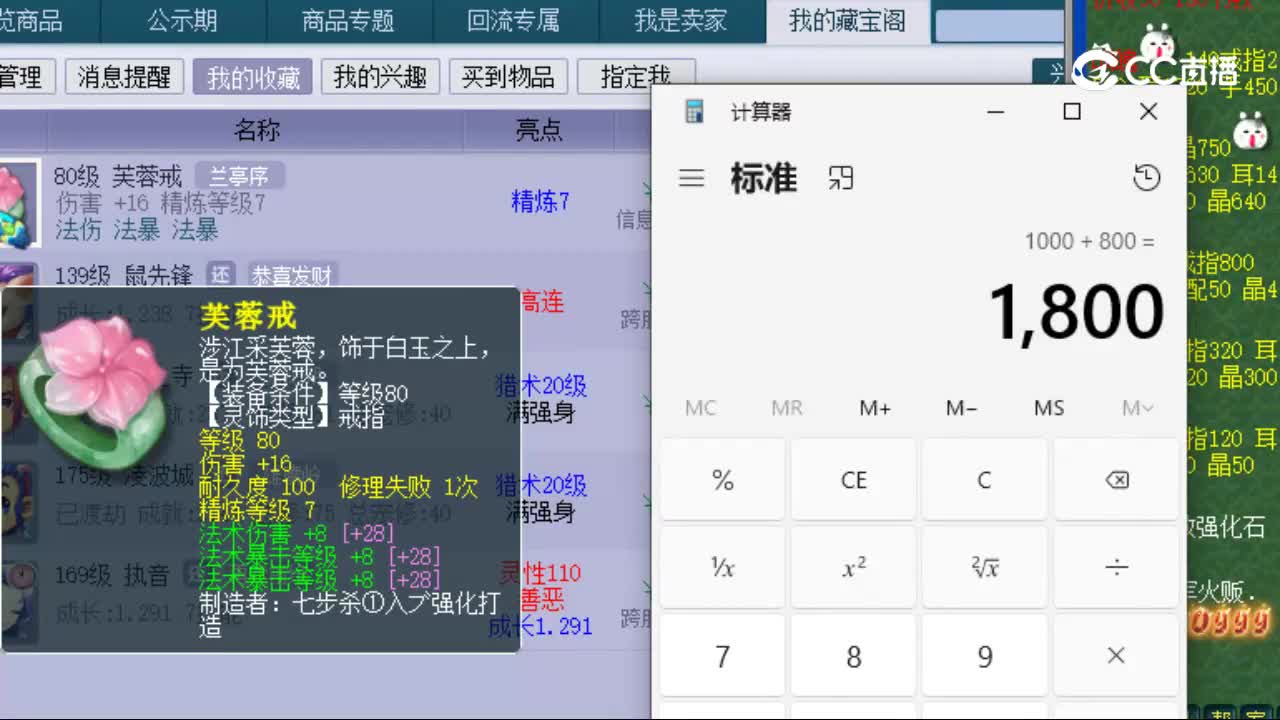Click the M+ memory add button
Viewport: 1280px width, 720px height.
point(875,408)
